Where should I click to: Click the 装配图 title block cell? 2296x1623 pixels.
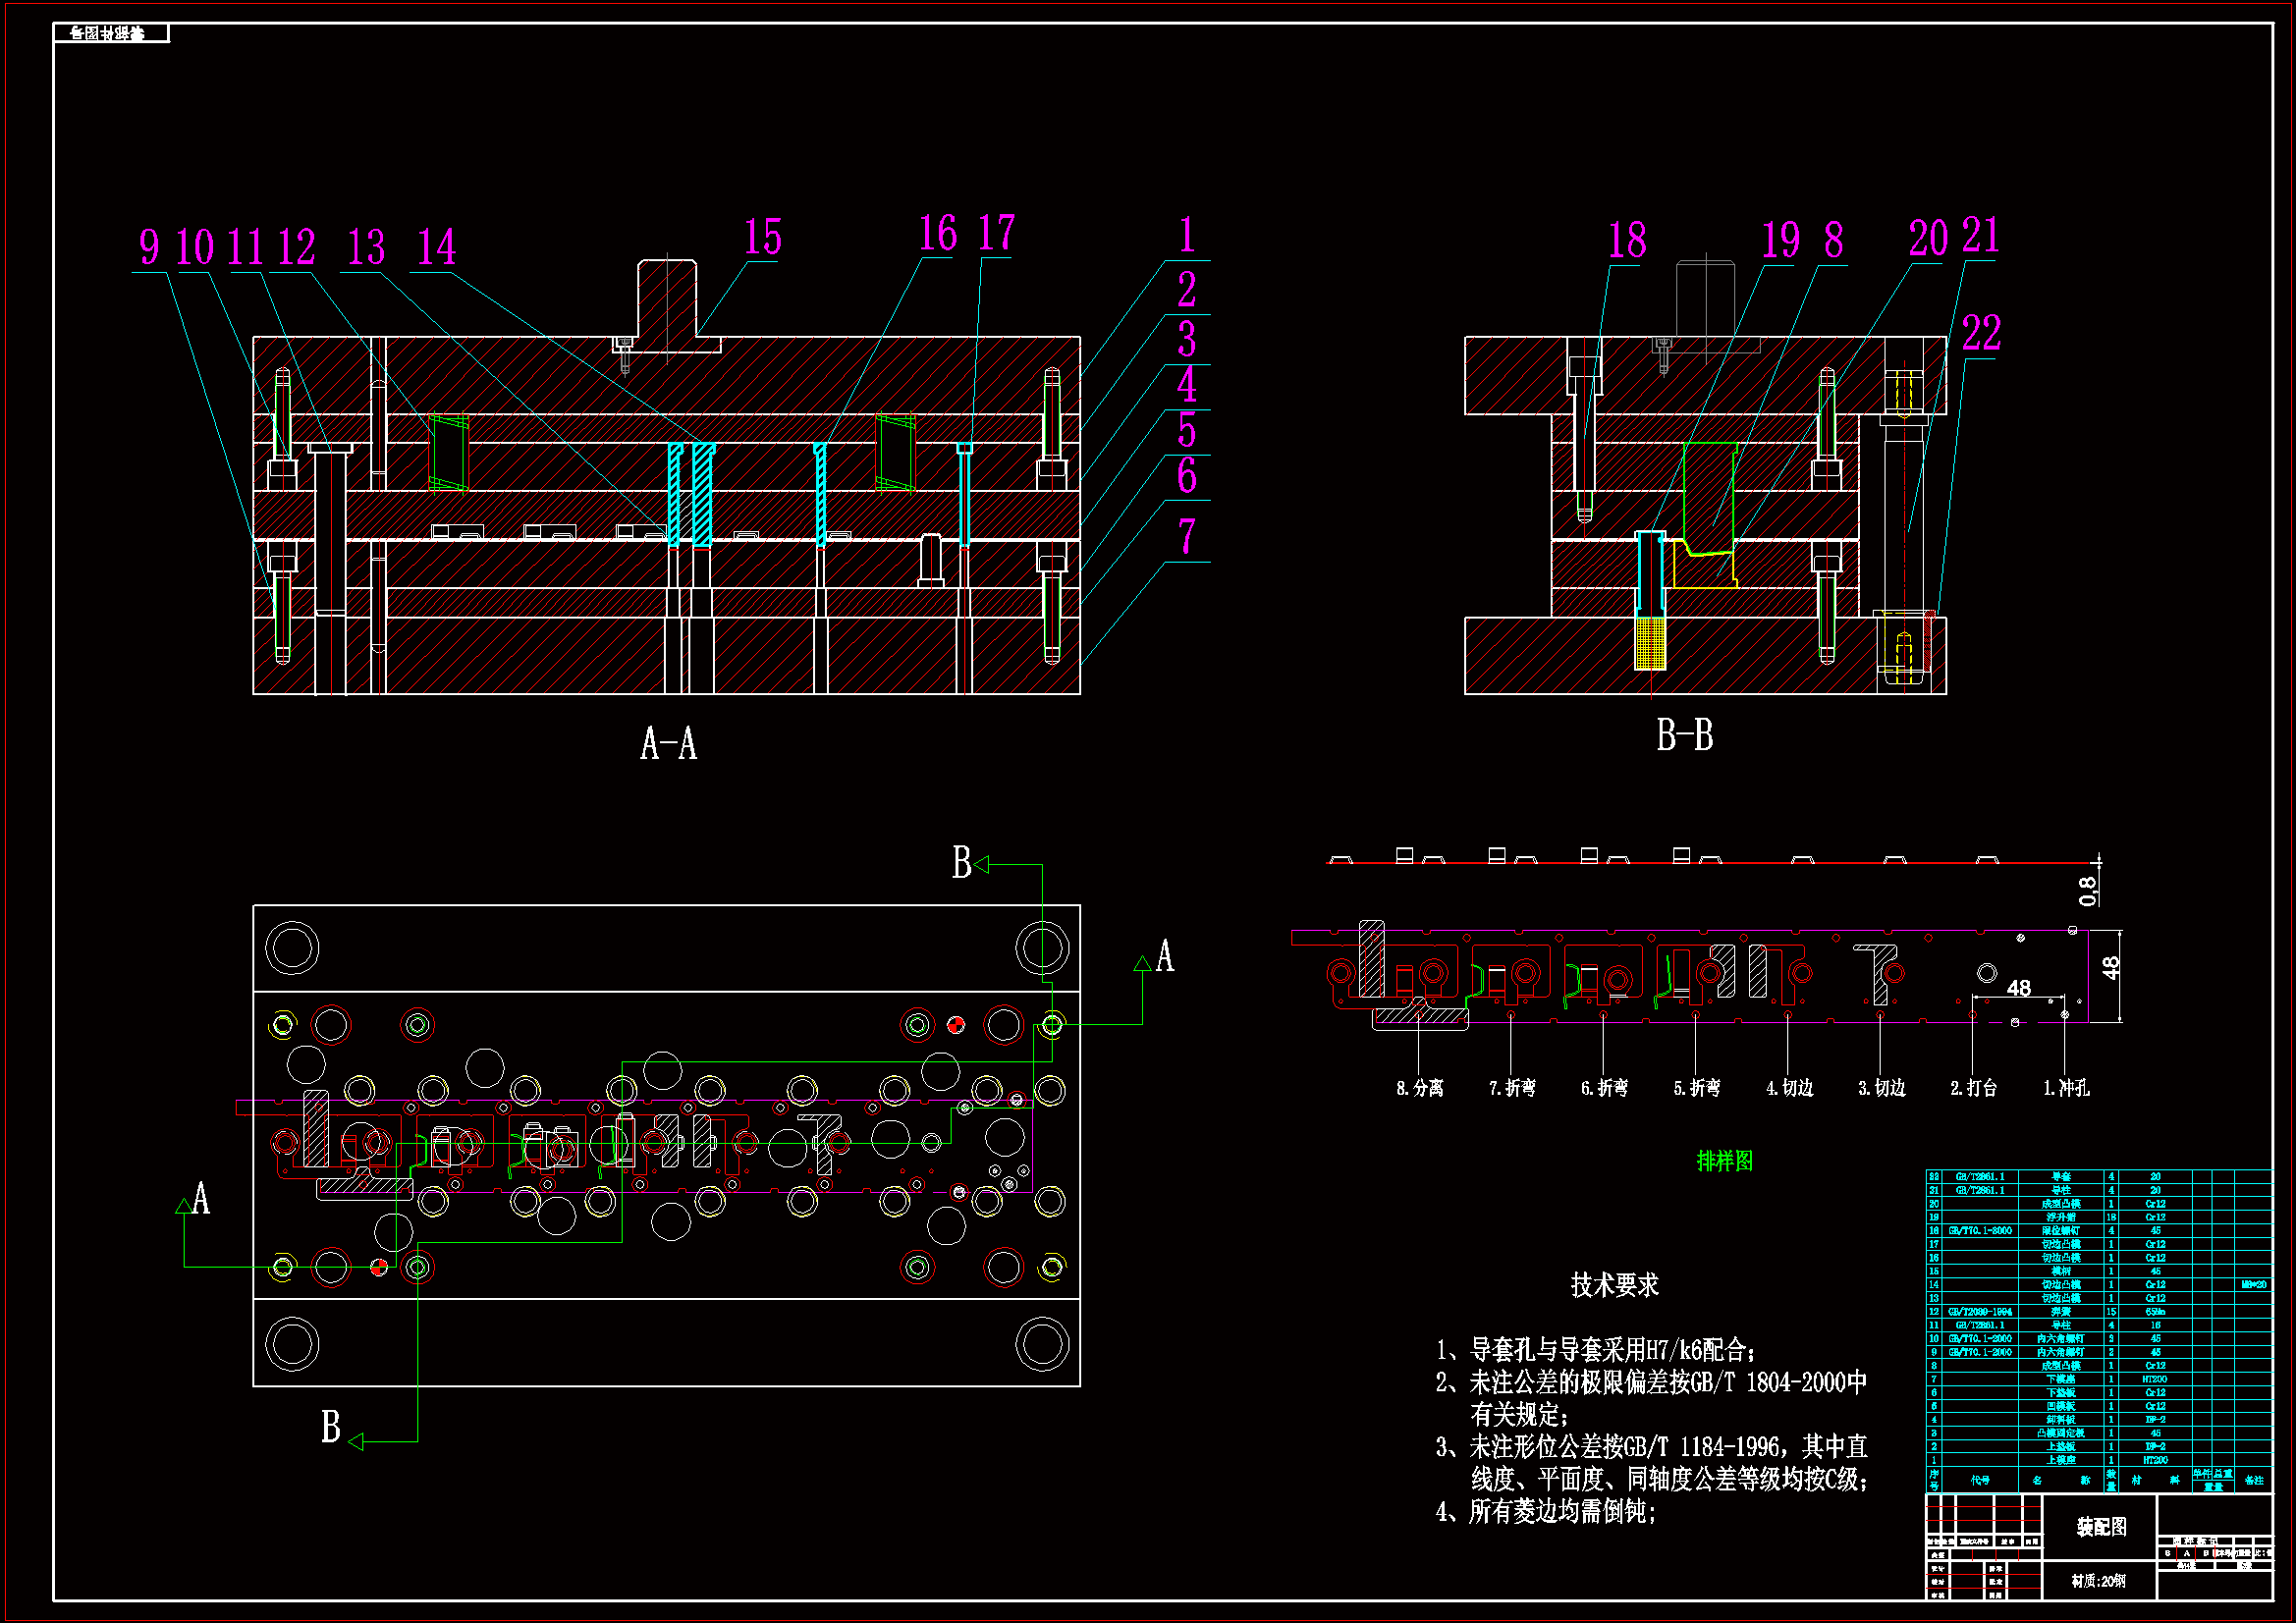tap(2100, 1527)
